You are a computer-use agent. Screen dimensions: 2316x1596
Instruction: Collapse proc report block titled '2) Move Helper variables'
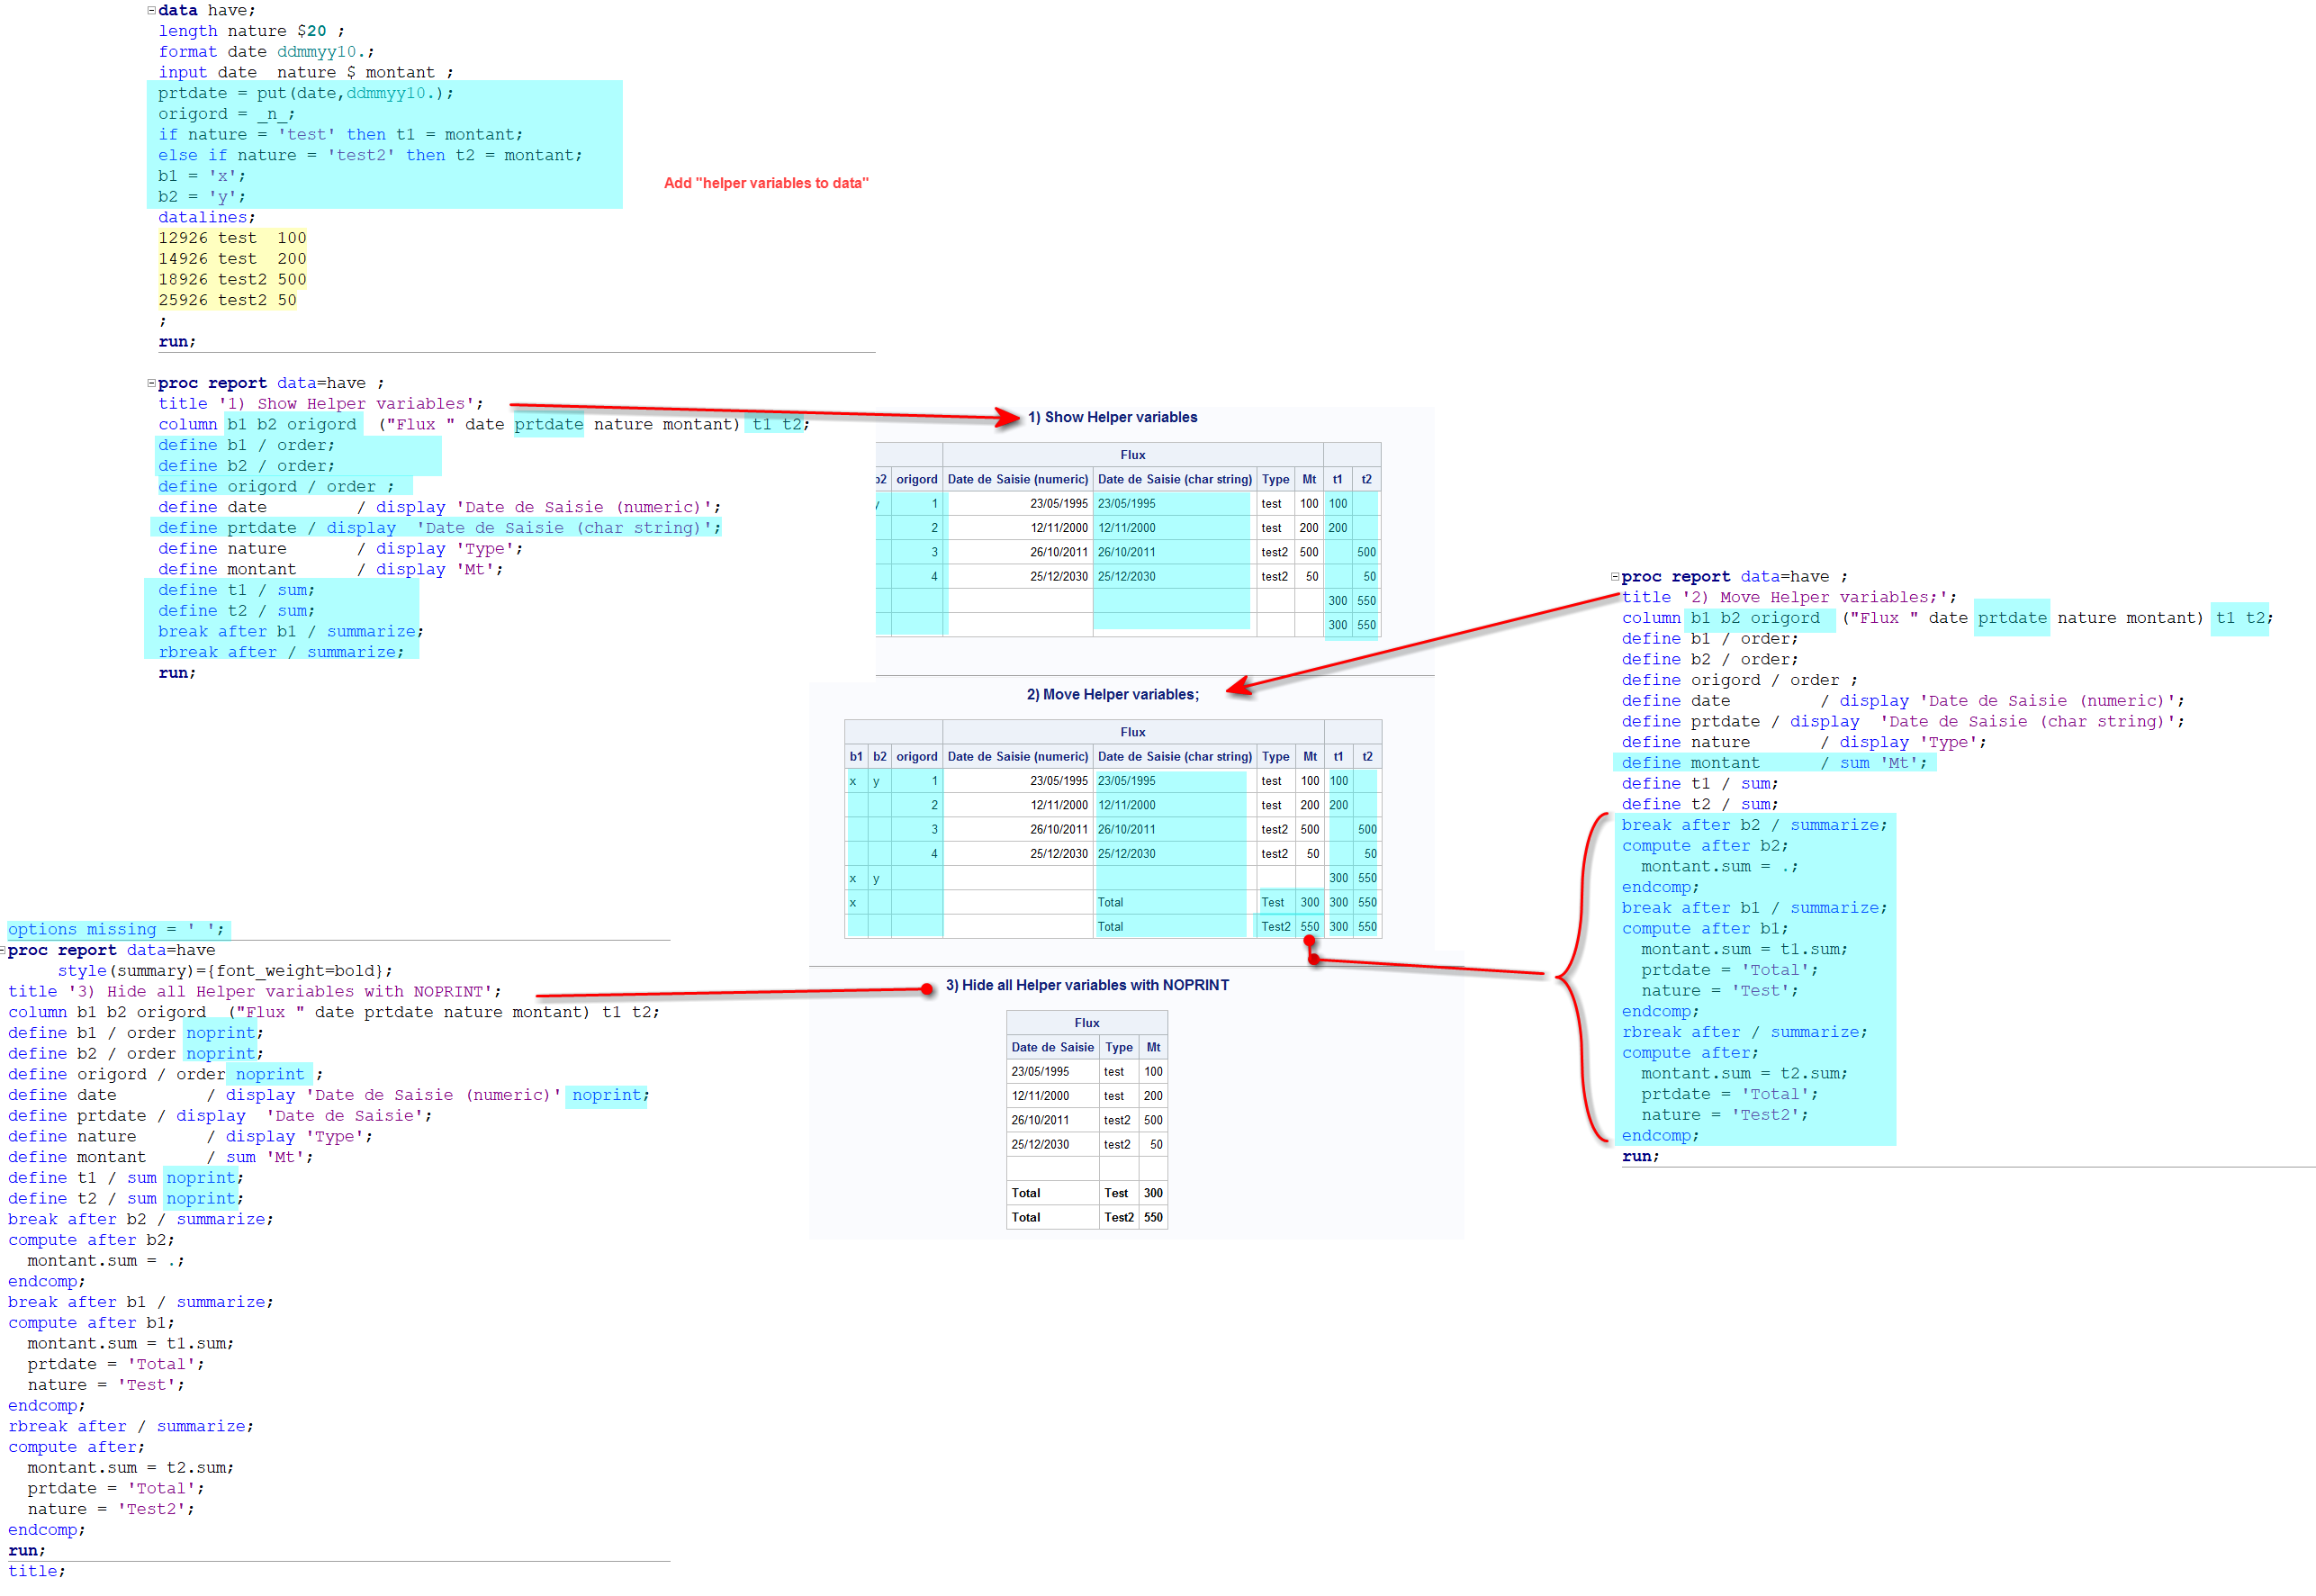[1614, 577]
